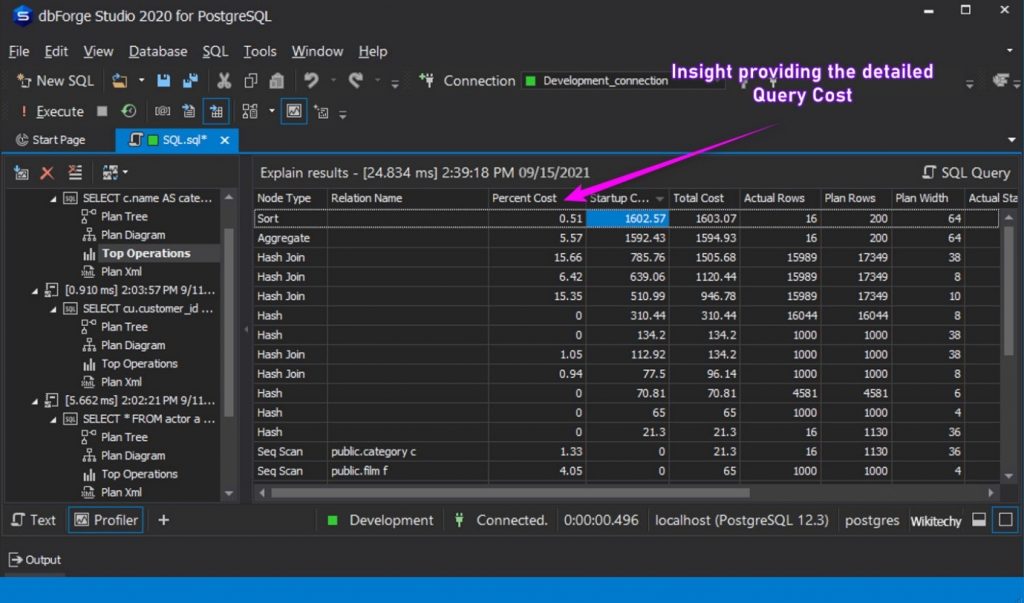Screen dimensions: 1024x603
Task: Click the horizontal scrollbar under the results grid
Action: click(x=510, y=492)
